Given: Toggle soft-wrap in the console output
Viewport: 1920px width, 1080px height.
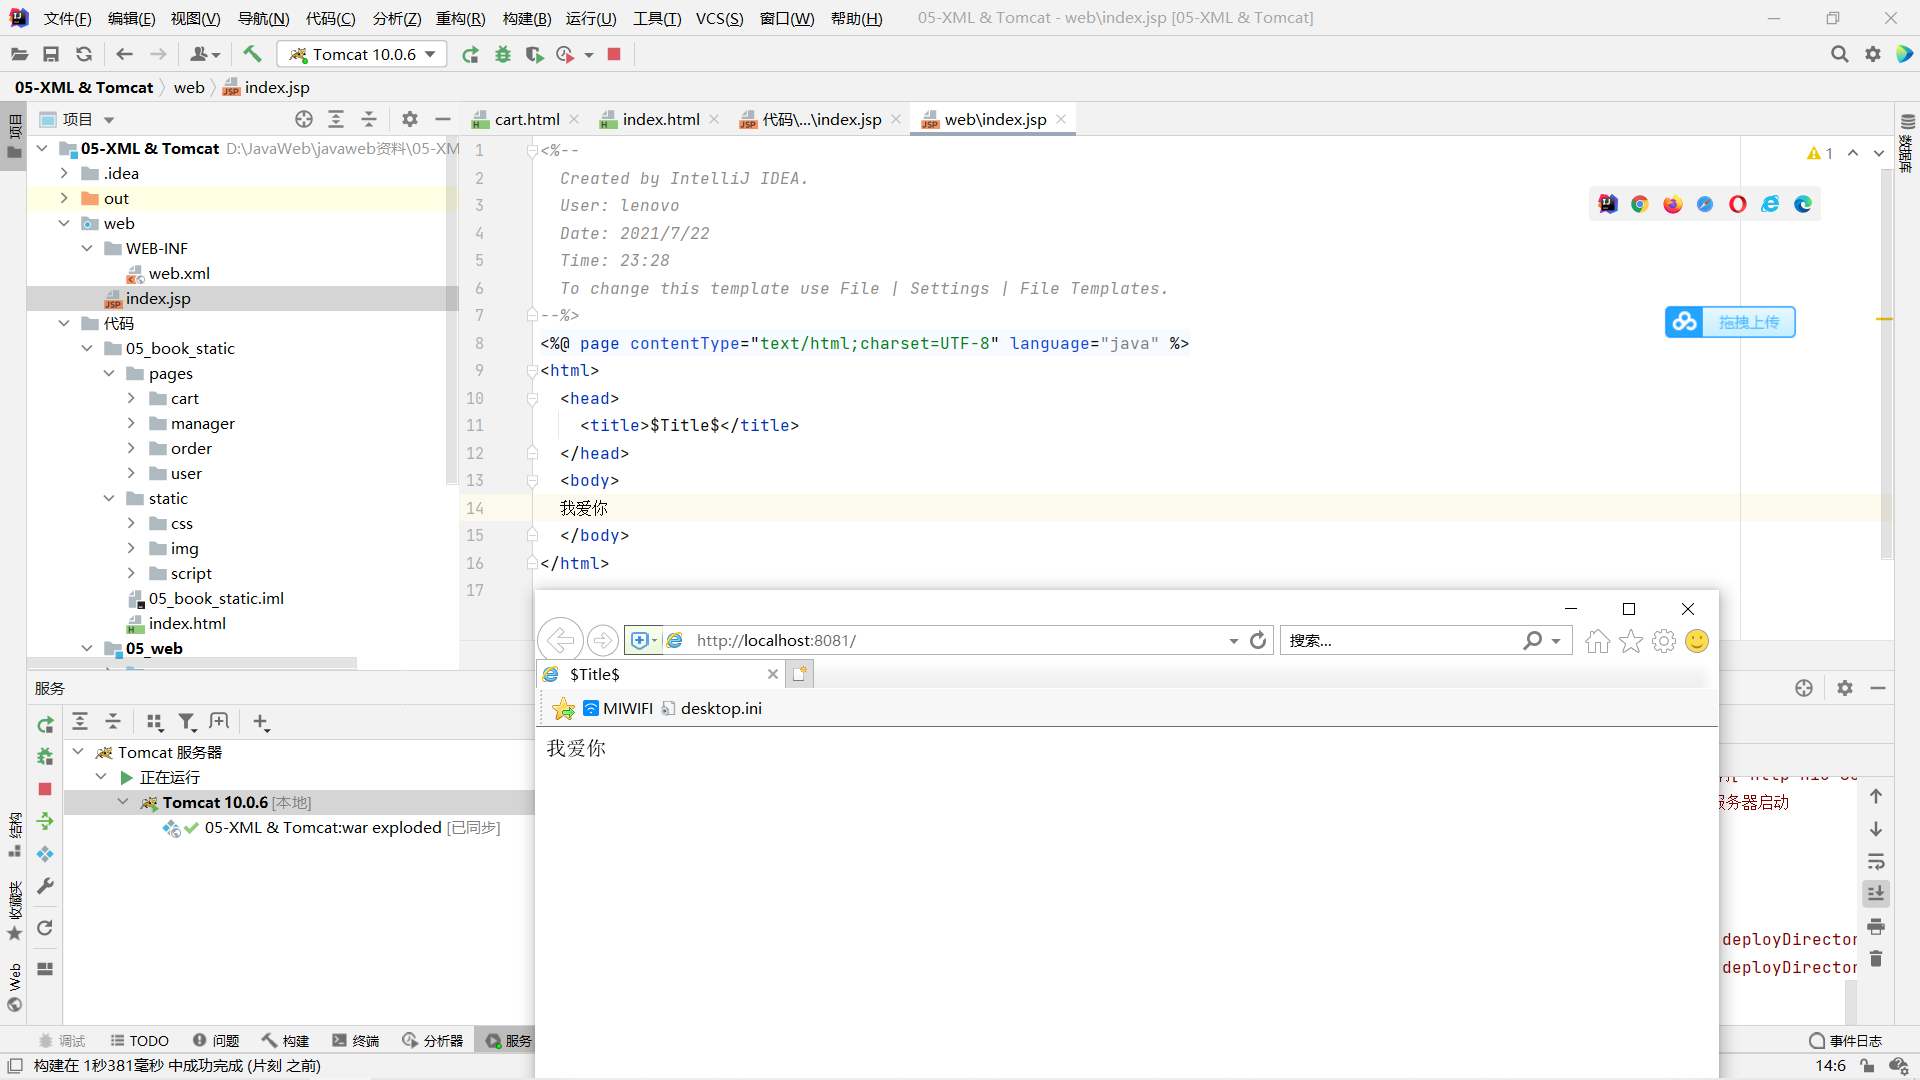Looking at the screenshot, I should [x=1876, y=861].
